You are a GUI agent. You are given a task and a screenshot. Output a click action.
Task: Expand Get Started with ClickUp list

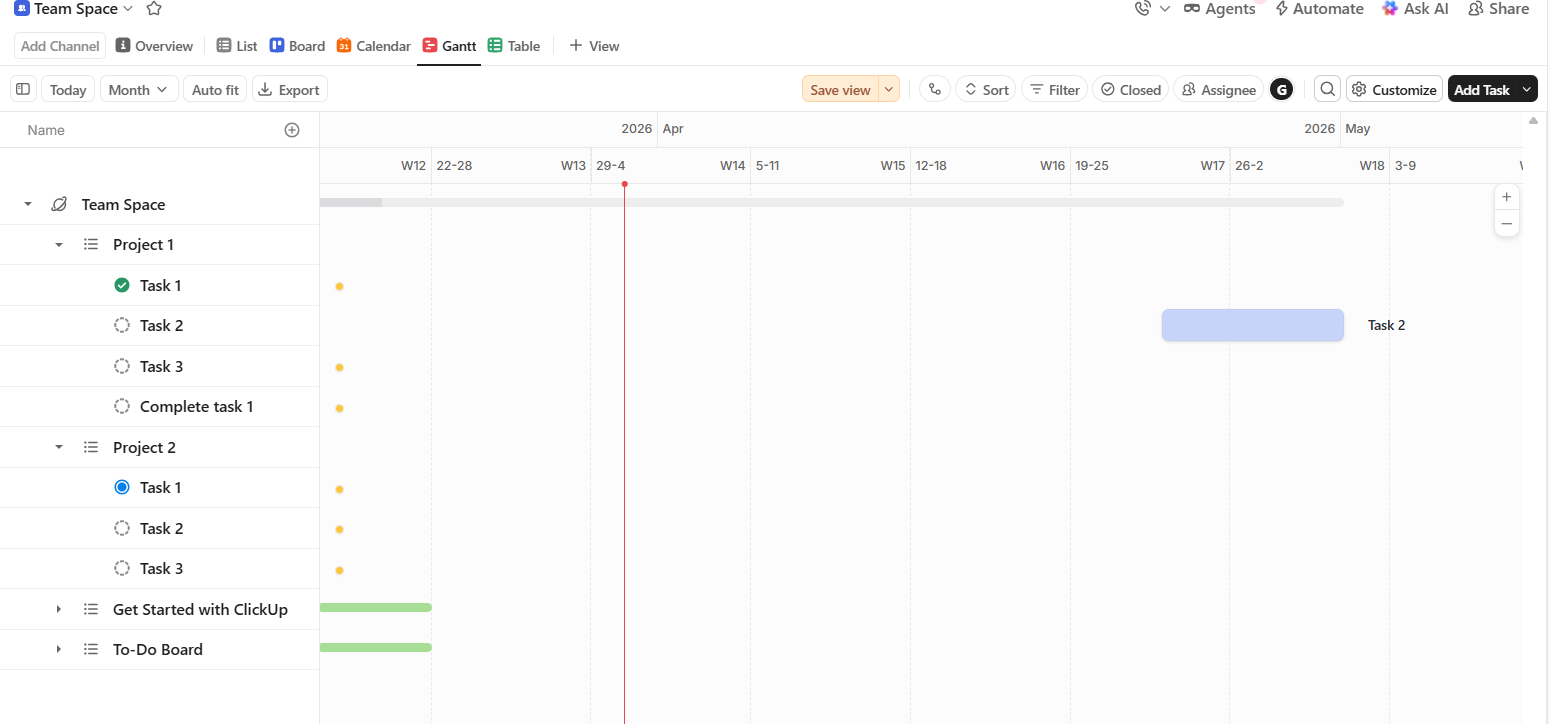(x=59, y=609)
